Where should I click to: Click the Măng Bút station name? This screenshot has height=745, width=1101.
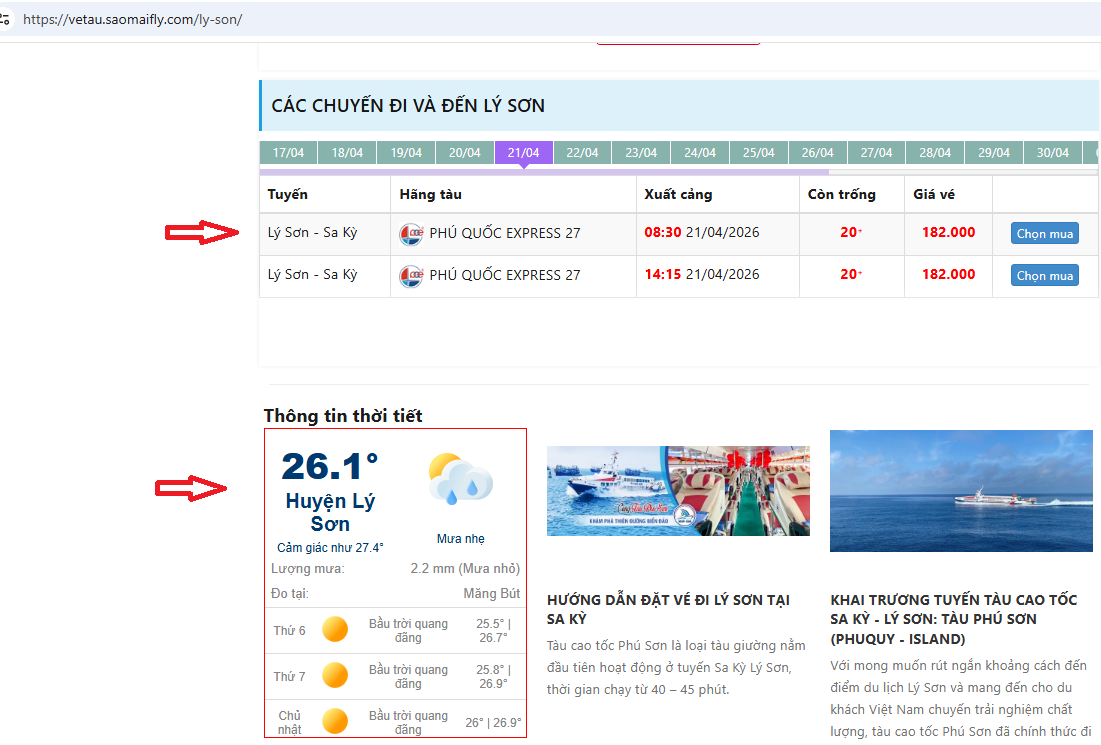coord(492,593)
